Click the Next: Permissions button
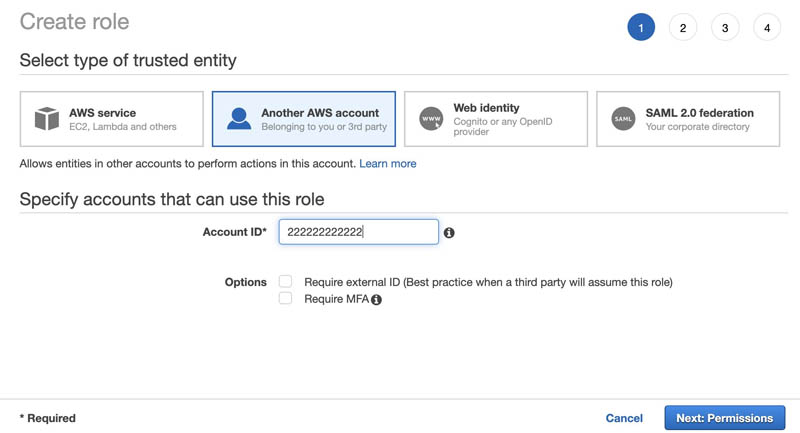 pyautogui.click(x=724, y=418)
